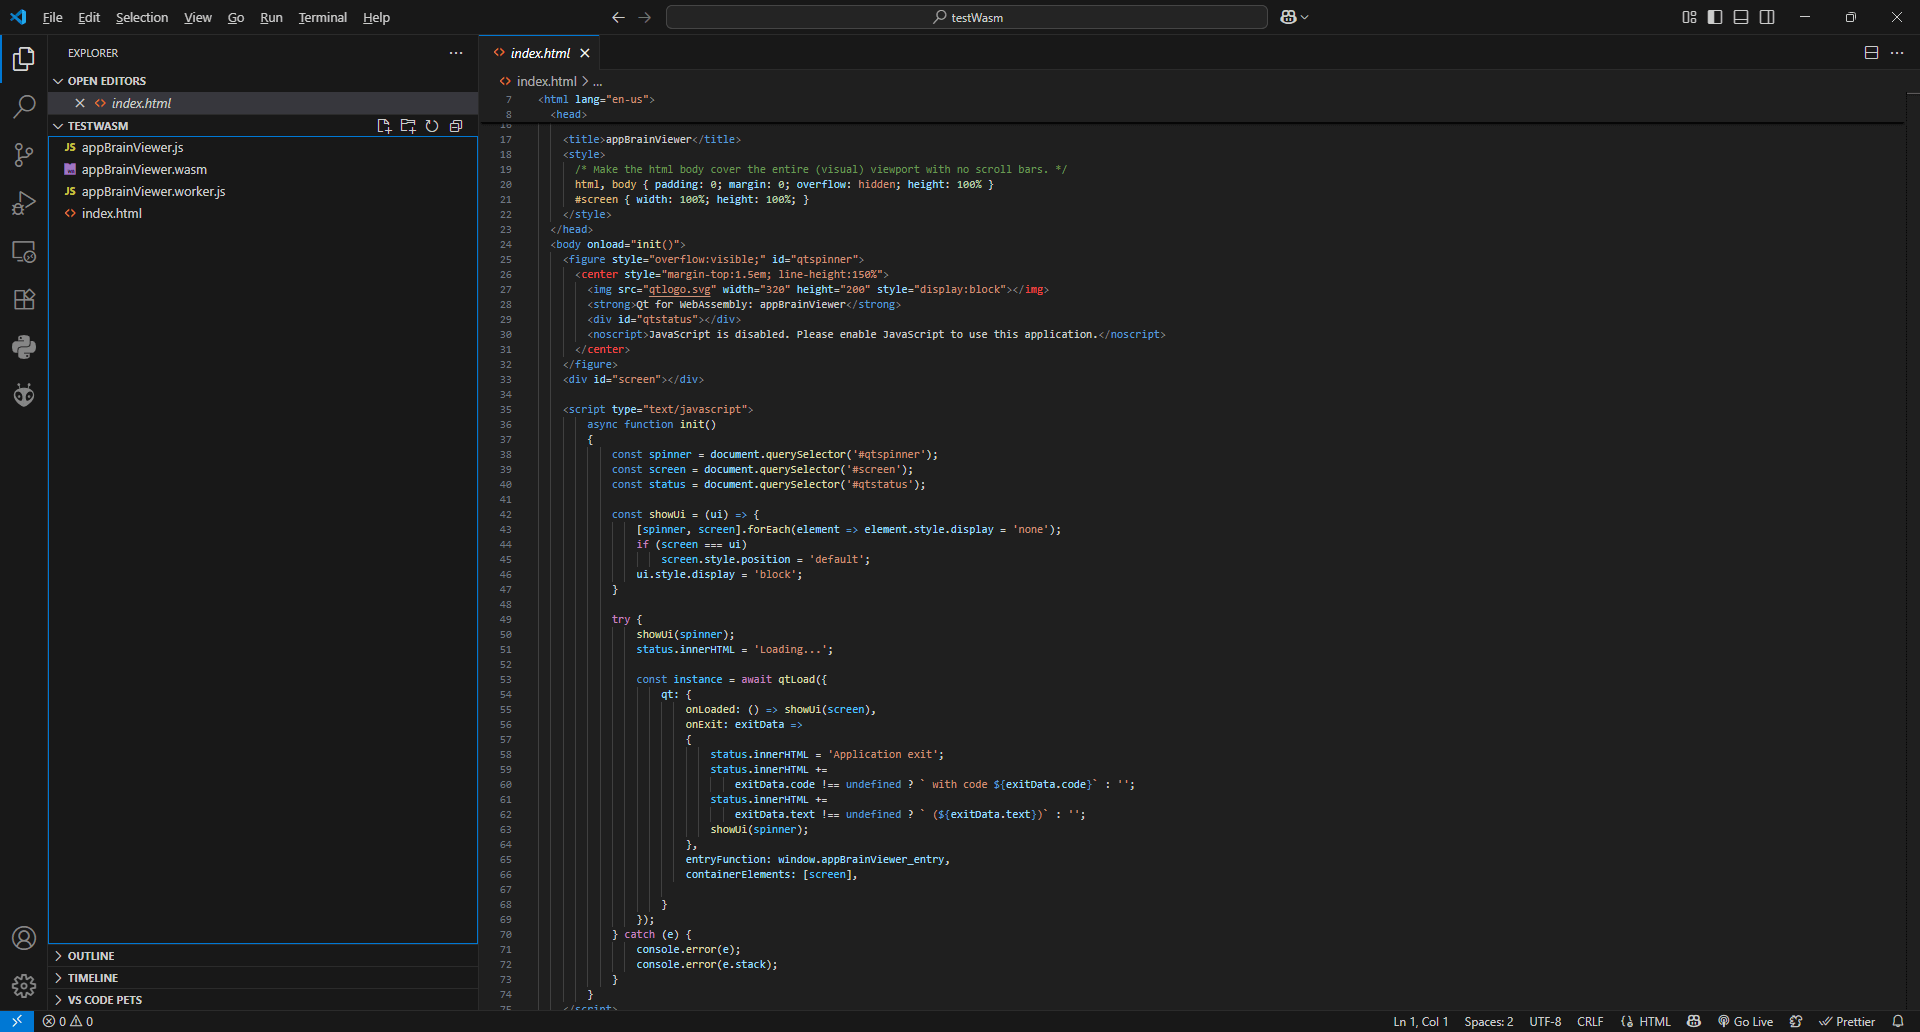Screen dimensions: 1920x1032
Task: Toggle the Secondary Side Bar
Action: 1767,17
